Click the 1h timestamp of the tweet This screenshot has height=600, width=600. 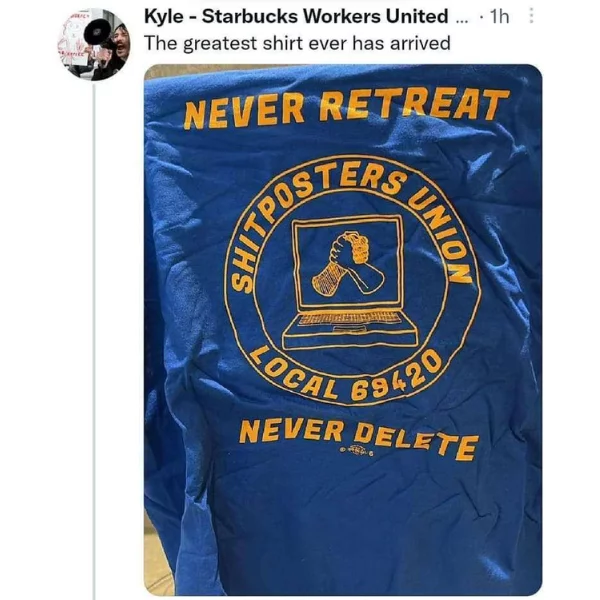coord(499,17)
